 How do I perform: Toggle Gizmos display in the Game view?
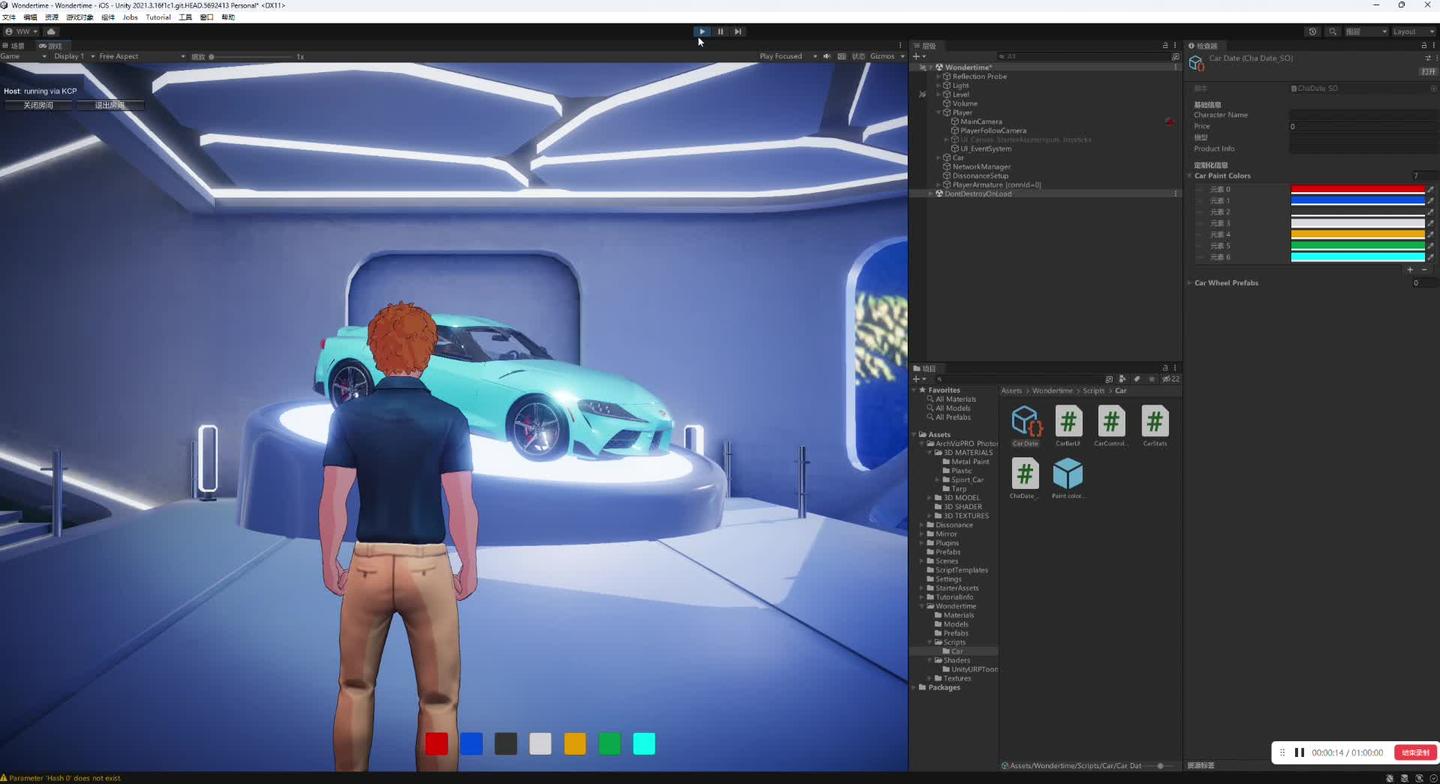[x=882, y=56]
